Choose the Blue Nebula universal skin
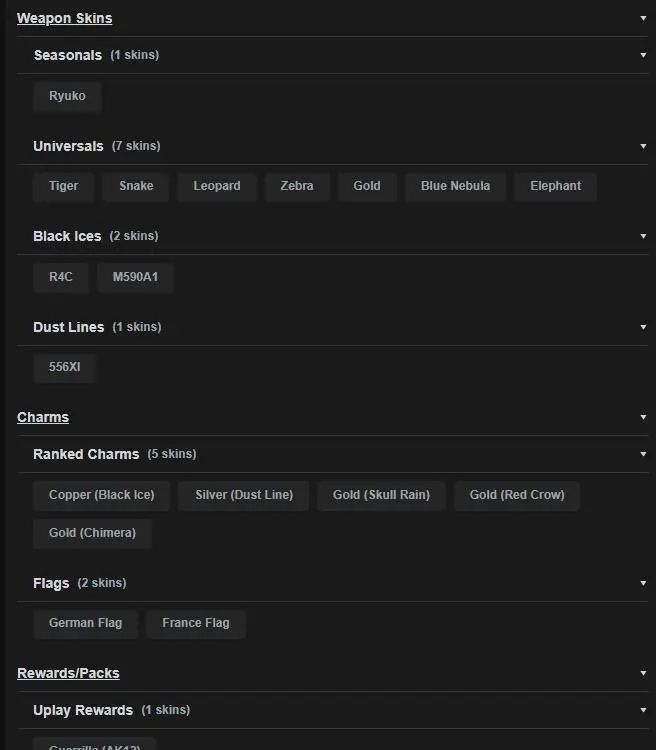This screenshot has height=750, width=656. tap(455, 186)
